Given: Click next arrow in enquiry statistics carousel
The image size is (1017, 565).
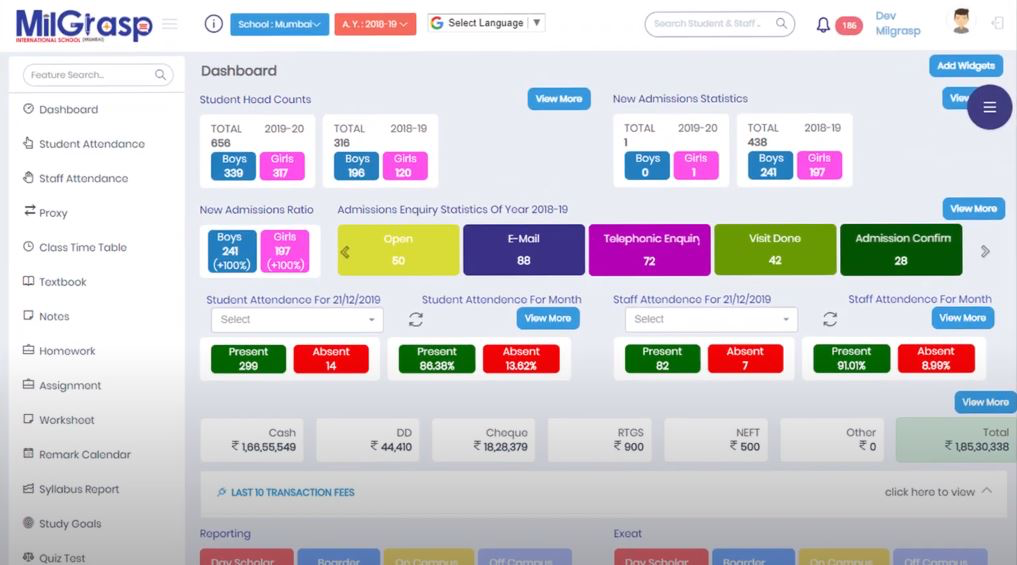Looking at the screenshot, I should [x=985, y=251].
